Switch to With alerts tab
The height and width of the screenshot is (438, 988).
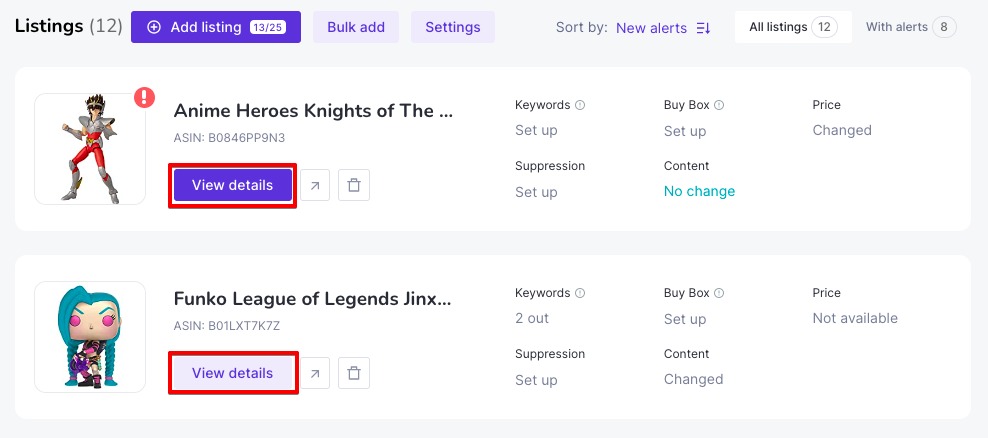point(910,27)
